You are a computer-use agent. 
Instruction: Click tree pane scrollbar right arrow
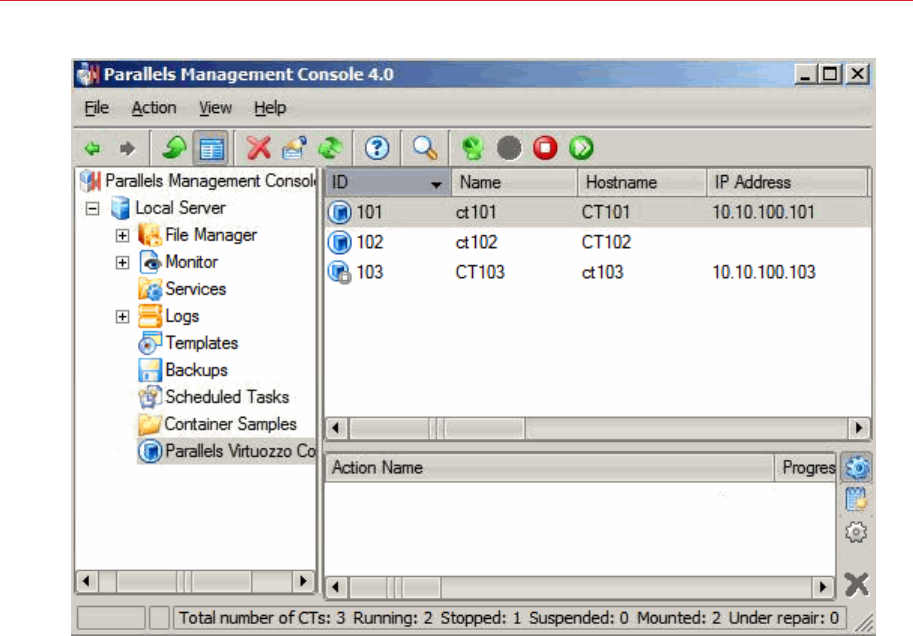303,581
